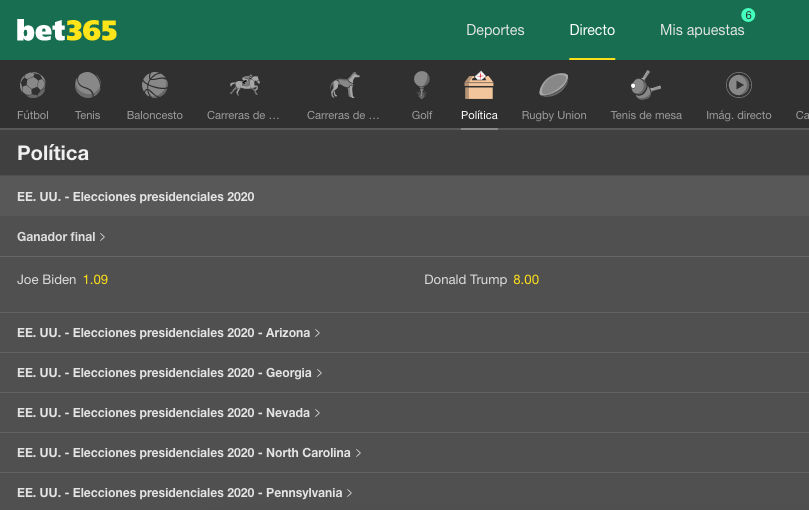
Task: Select the Fútbol soccer ball icon
Action: [33, 86]
